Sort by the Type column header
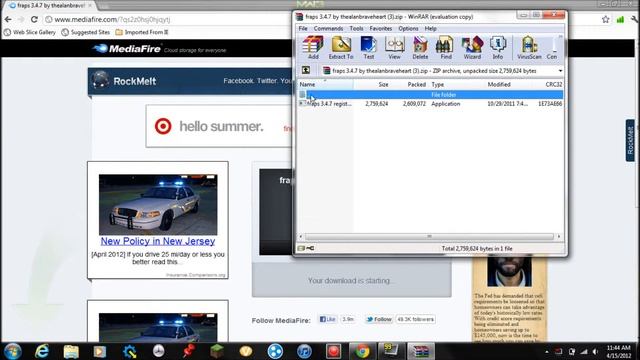Viewport: 640px width, 360px height. 457,84
